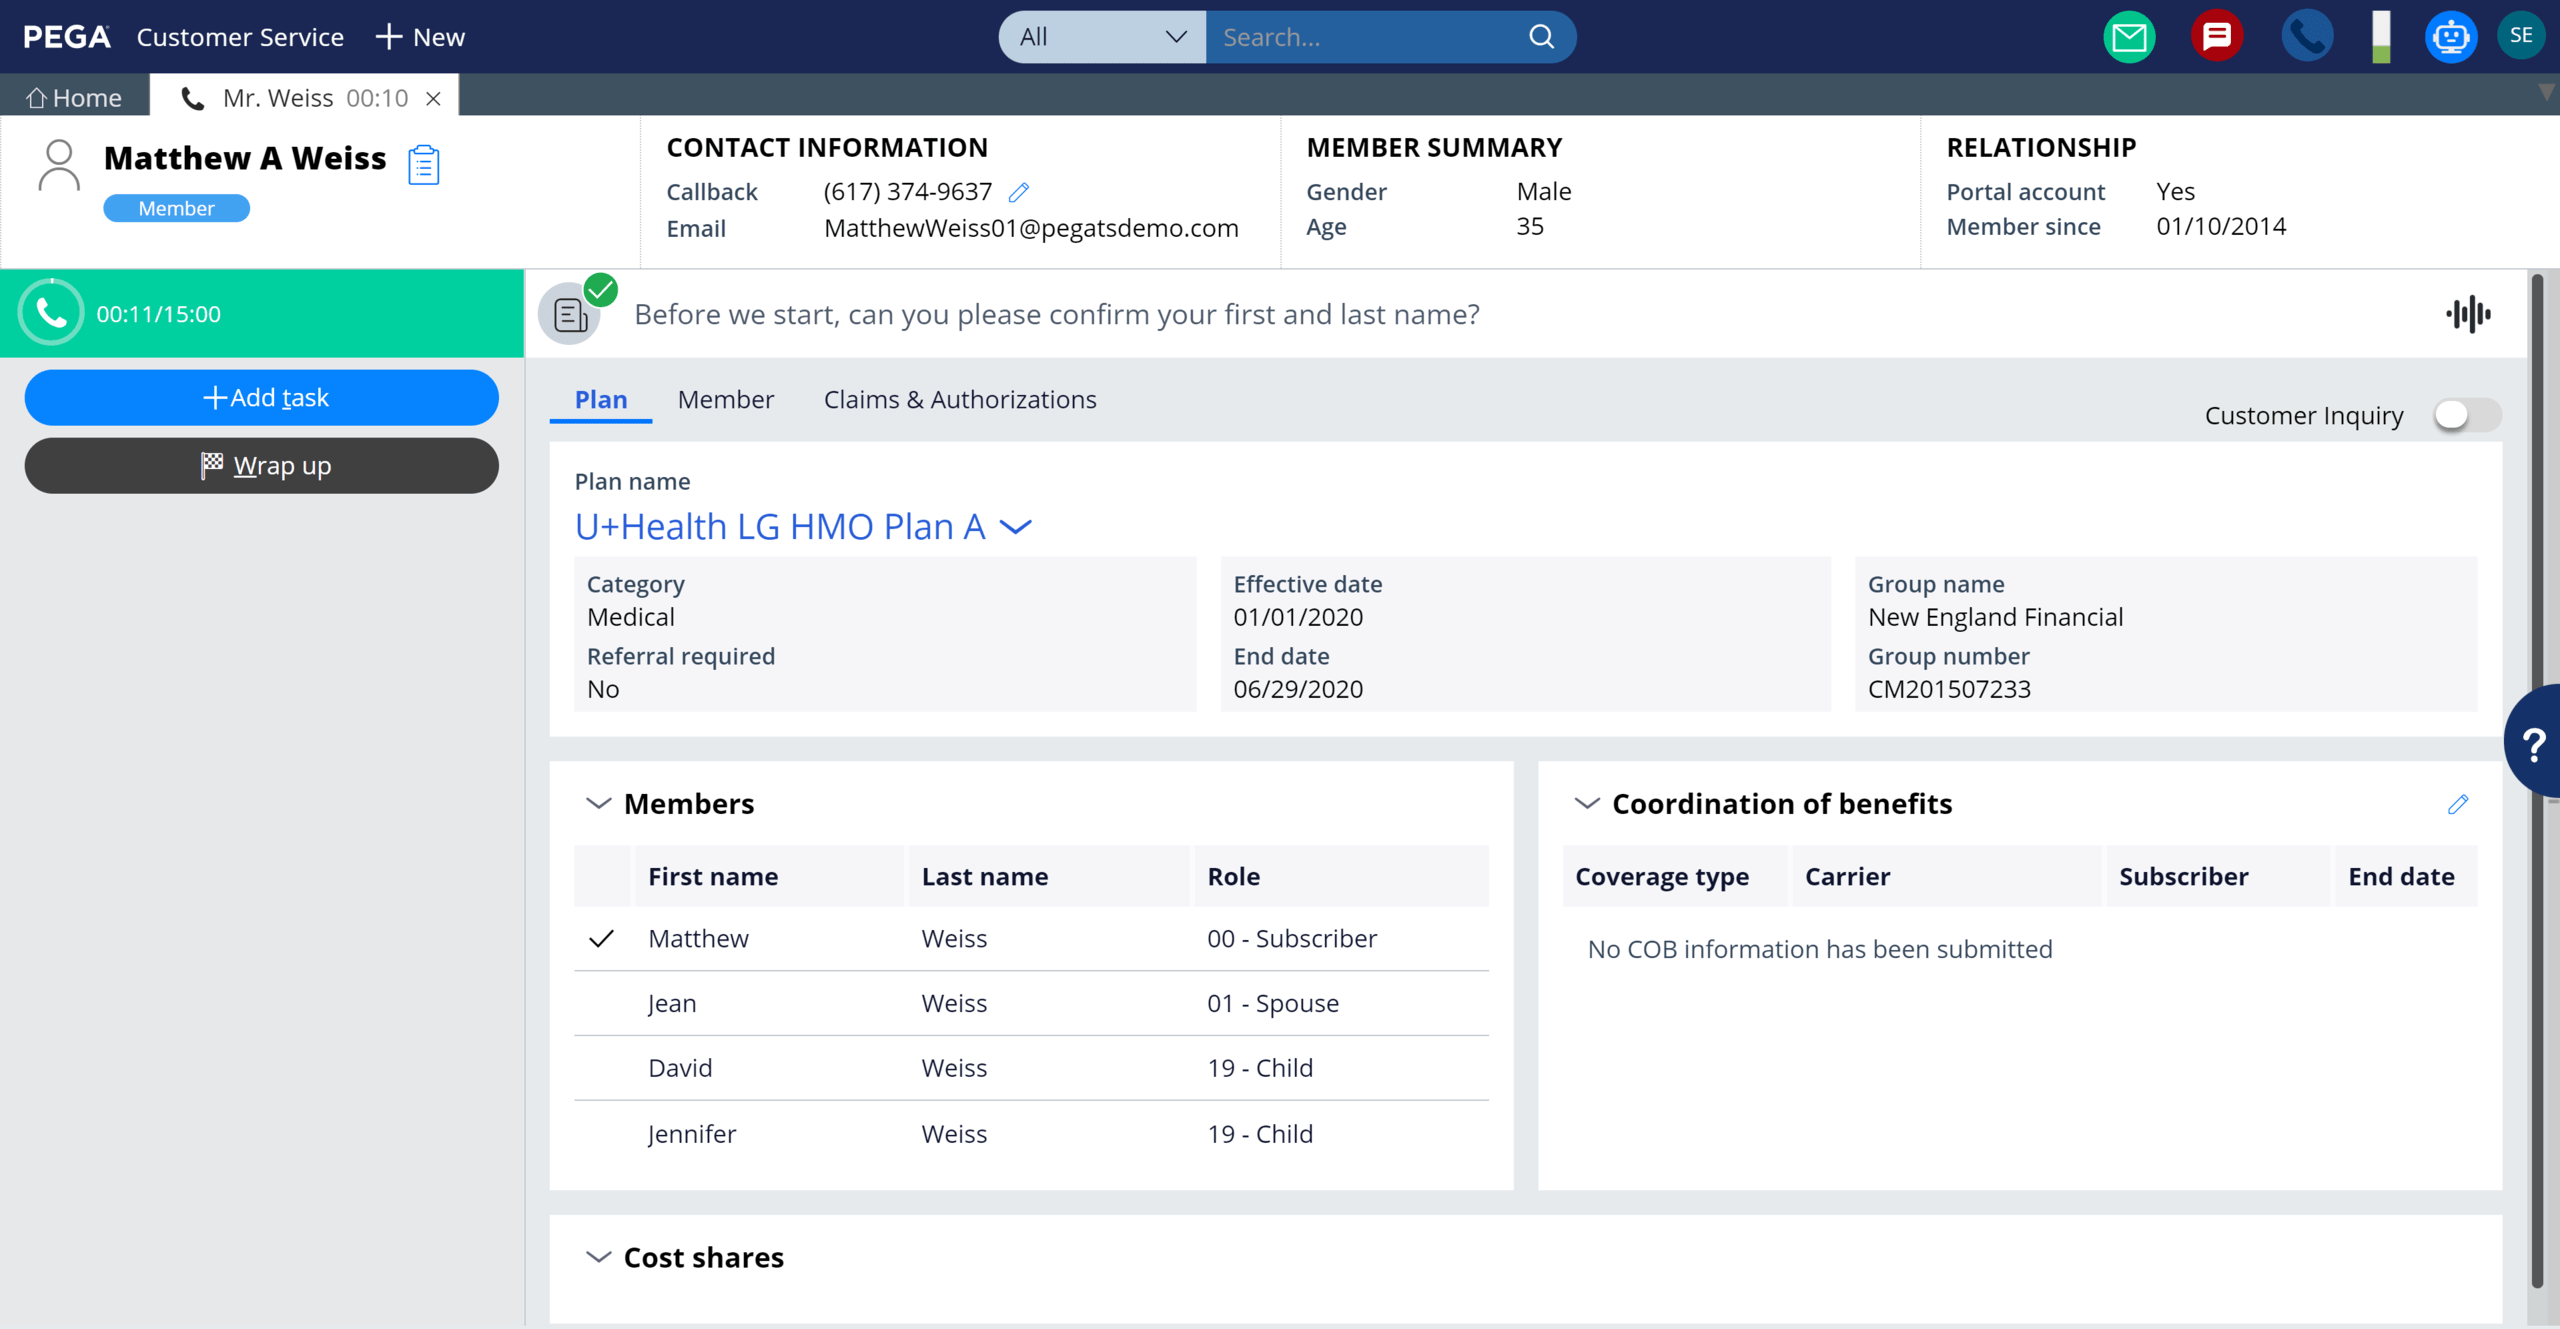Open the All search category dropdown
This screenshot has height=1329, width=2560.
(x=1102, y=37)
